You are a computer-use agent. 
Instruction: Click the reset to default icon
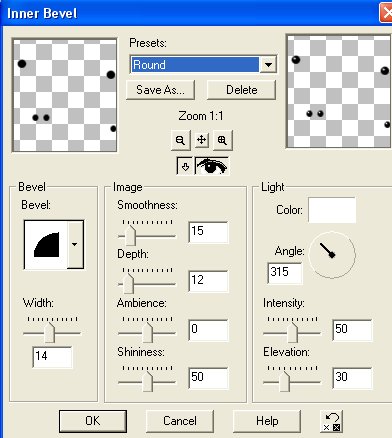coord(332,421)
